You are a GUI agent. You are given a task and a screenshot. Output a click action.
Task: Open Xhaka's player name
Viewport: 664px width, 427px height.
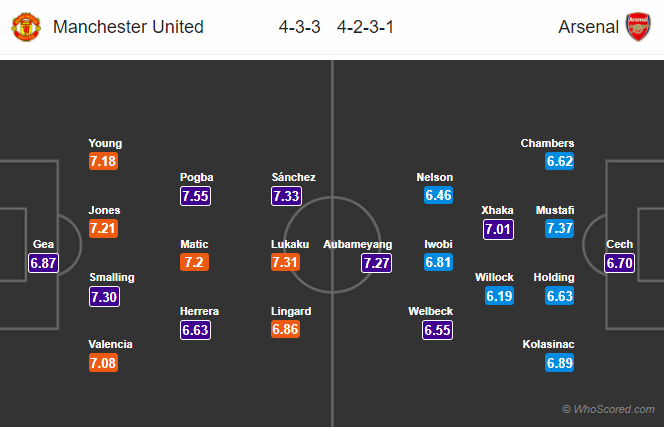[x=497, y=210]
